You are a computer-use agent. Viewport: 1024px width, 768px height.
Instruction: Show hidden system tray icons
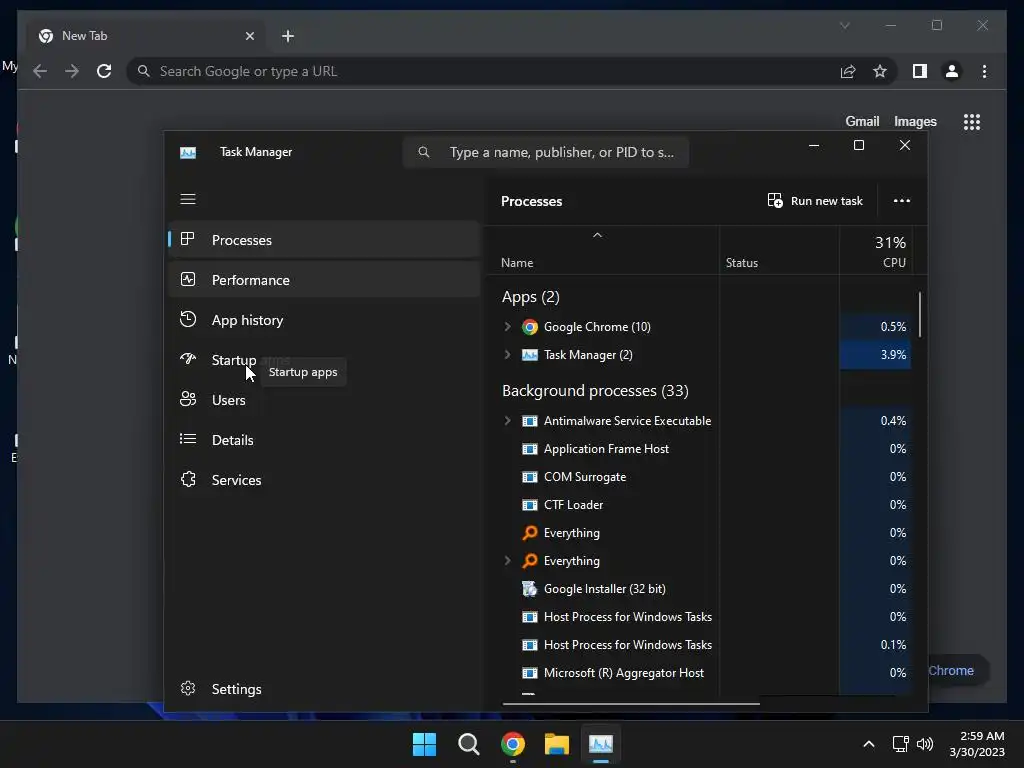point(869,744)
